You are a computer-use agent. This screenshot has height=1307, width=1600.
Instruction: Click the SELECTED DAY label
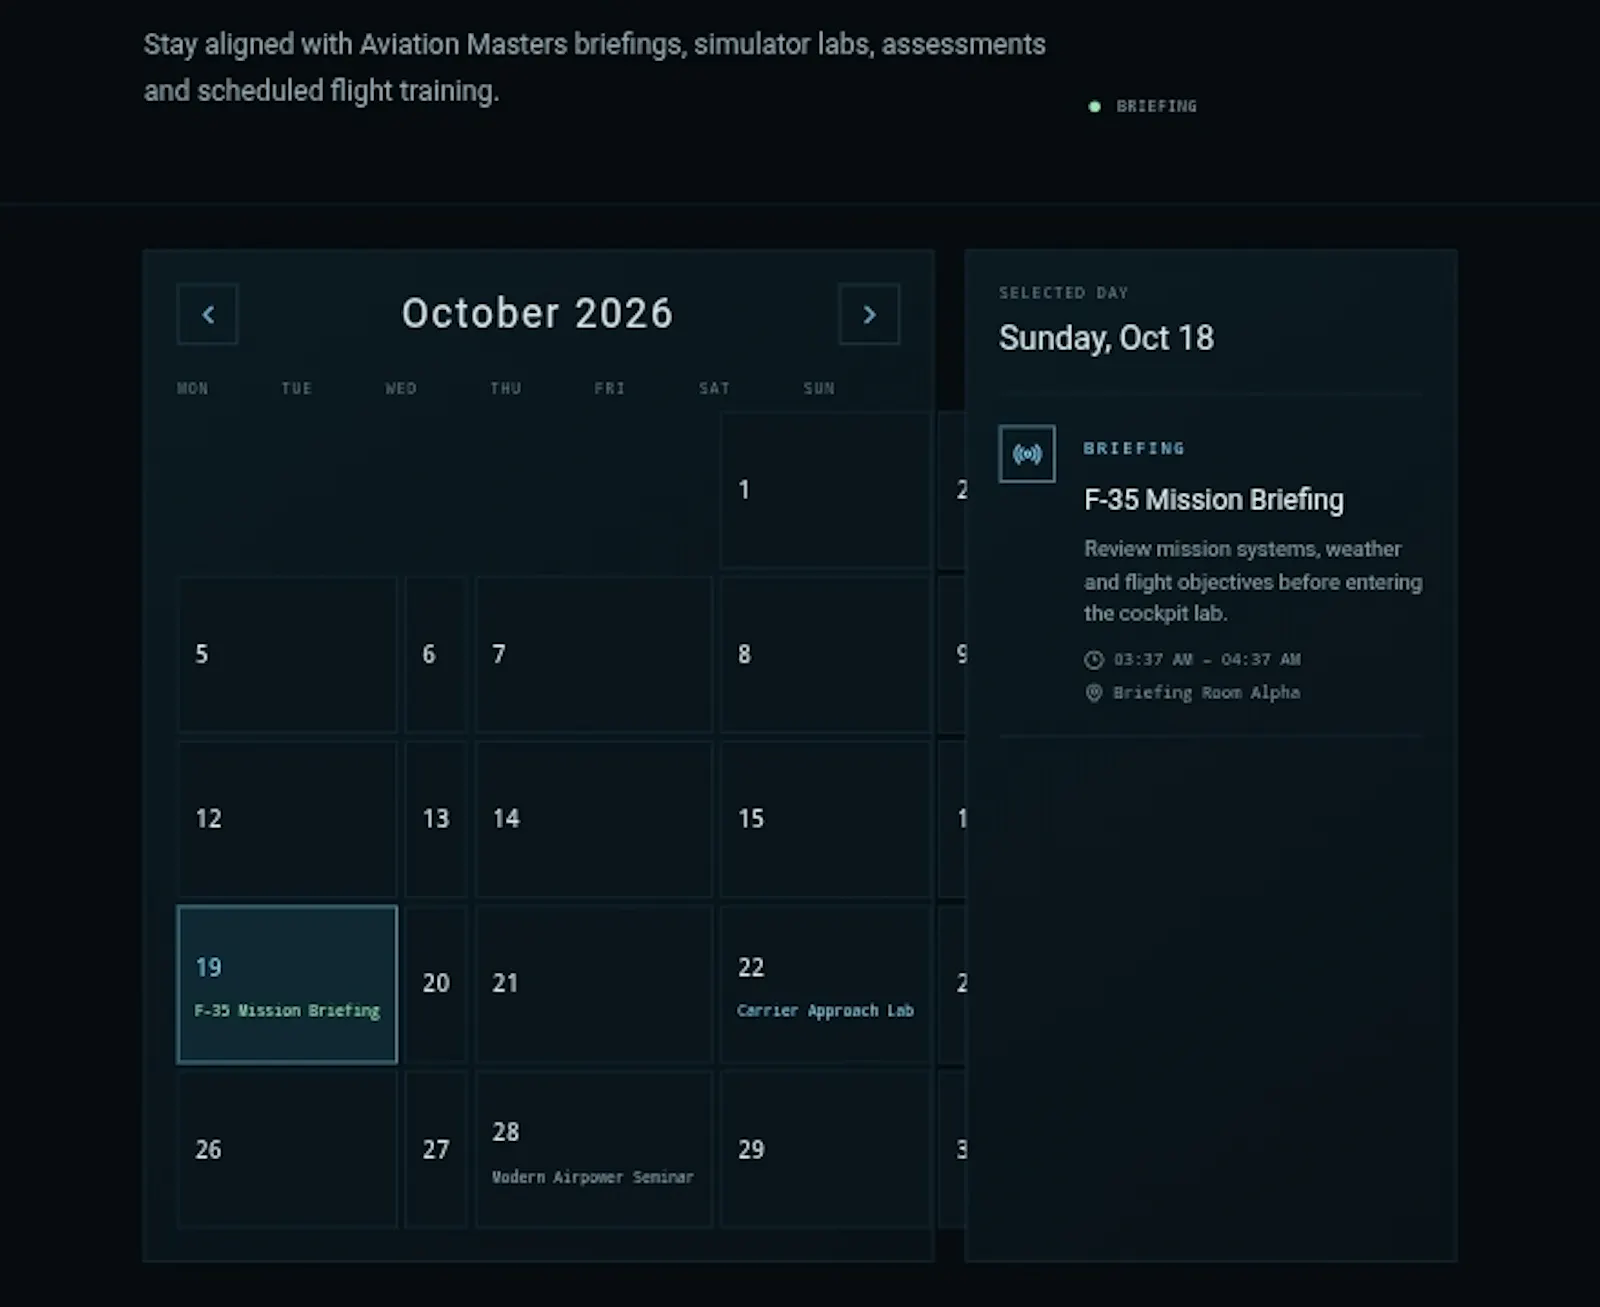pyautogui.click(x=1063, y=293)
